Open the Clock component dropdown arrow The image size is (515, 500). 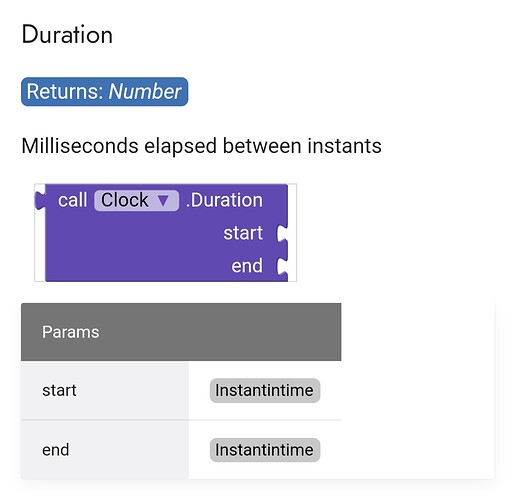(163, 200)
